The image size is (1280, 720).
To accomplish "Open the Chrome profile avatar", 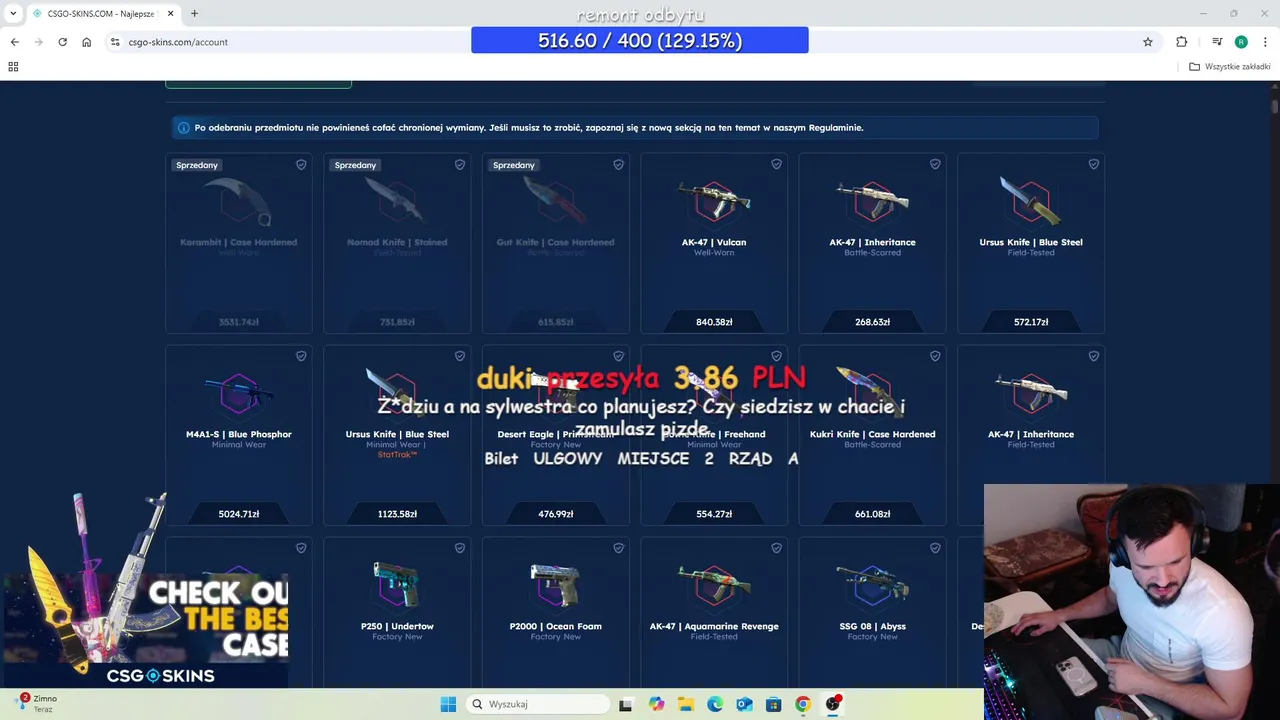I will click(1241, 42).
